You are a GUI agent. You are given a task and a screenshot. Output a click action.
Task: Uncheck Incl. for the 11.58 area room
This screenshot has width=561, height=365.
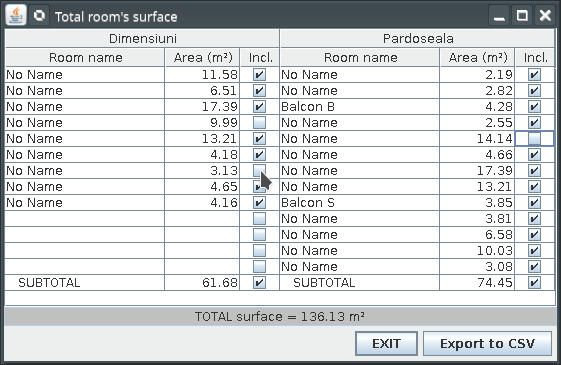pos(259,75)
